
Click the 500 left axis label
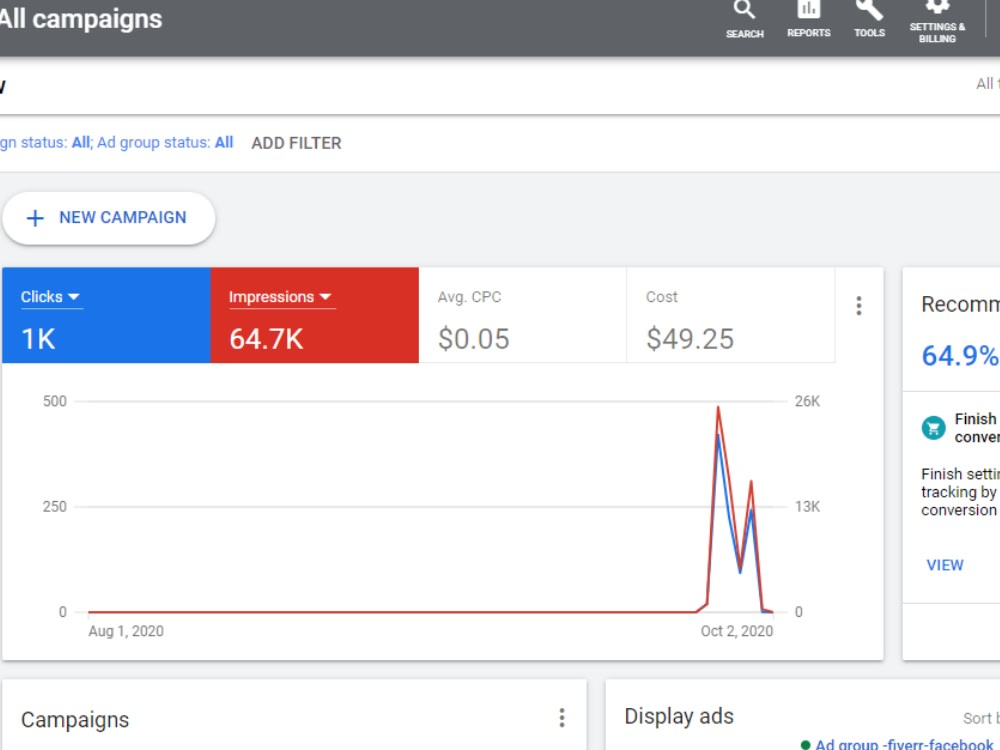pos(54,401)
